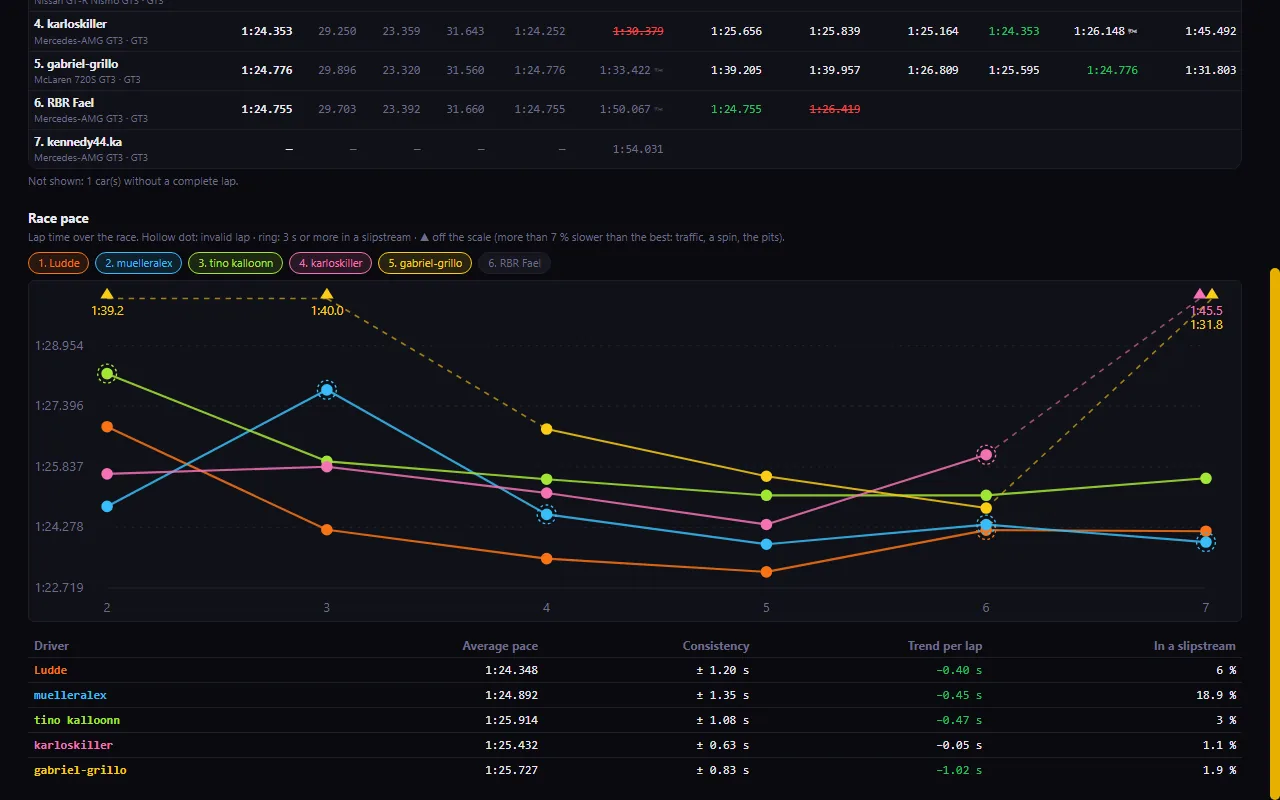Click the blue ringed dot at lap 3
Viewport: 1280px width, 800px height.
click(x=327, y=390)
